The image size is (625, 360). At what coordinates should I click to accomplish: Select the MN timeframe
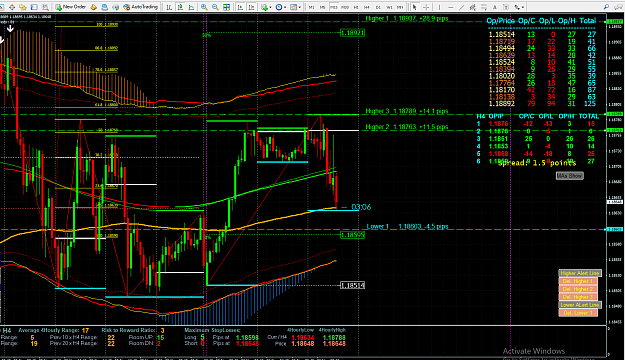pyautogui.click(x=400, y=7)
